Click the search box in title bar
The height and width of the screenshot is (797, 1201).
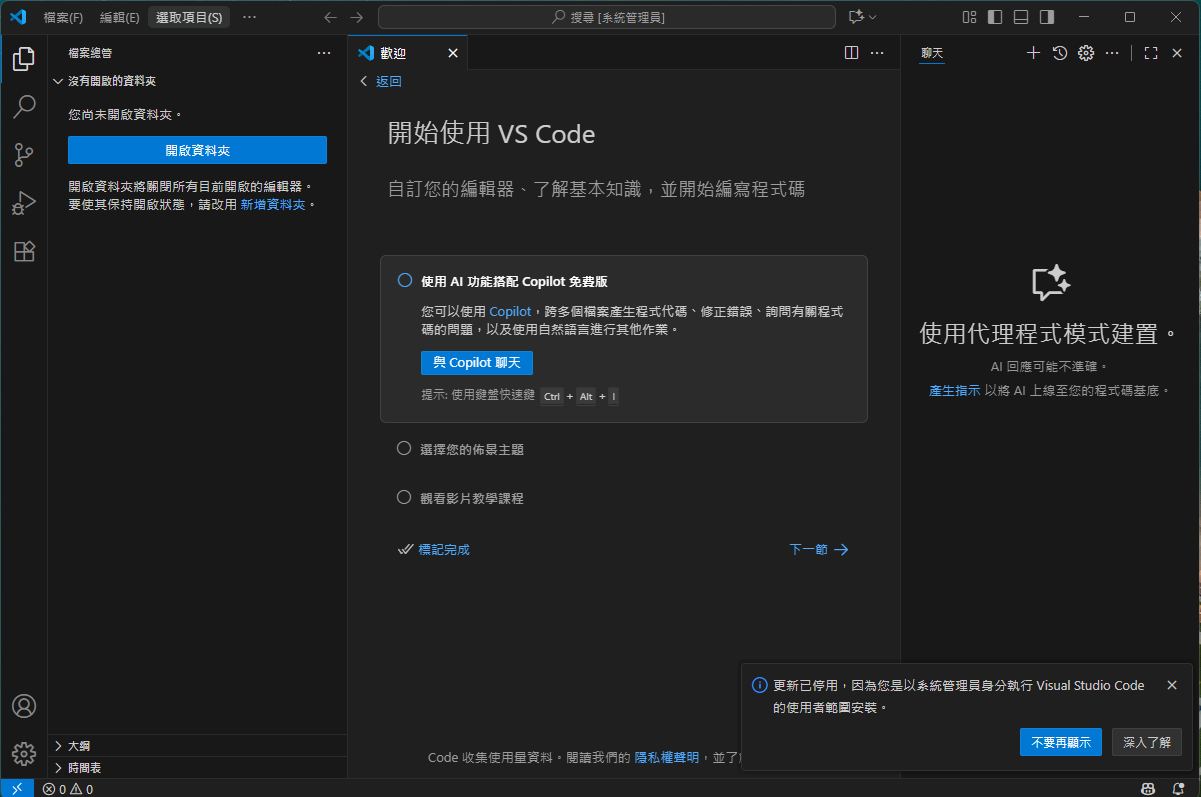tap(606, 17)
